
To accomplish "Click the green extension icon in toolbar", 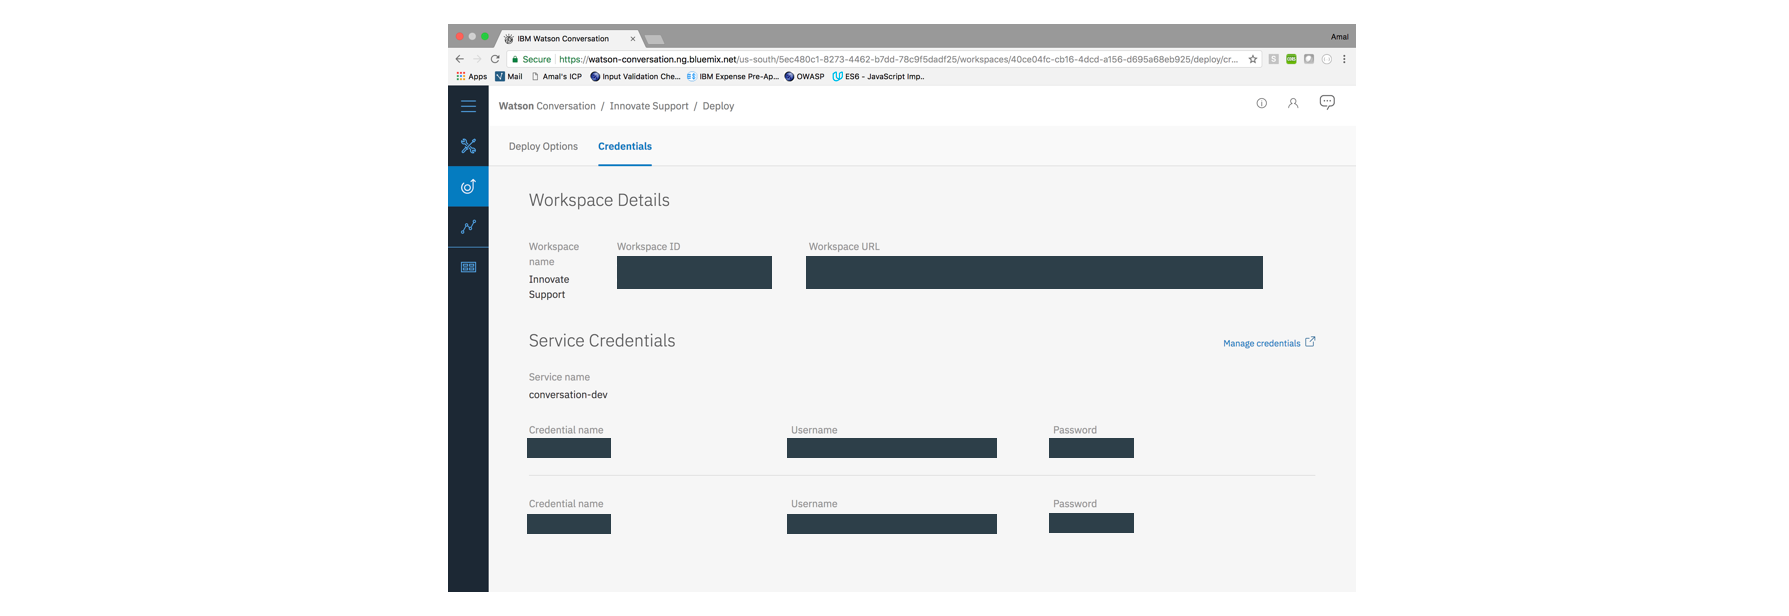I will click(x=1291, y=59).
